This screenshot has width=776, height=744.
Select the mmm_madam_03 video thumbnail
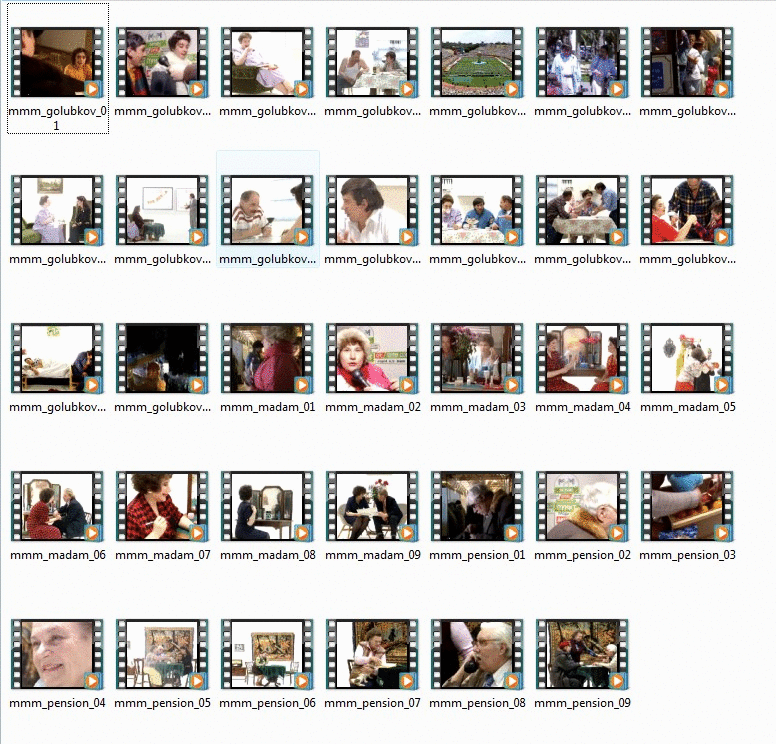click(x=477, y=358)
